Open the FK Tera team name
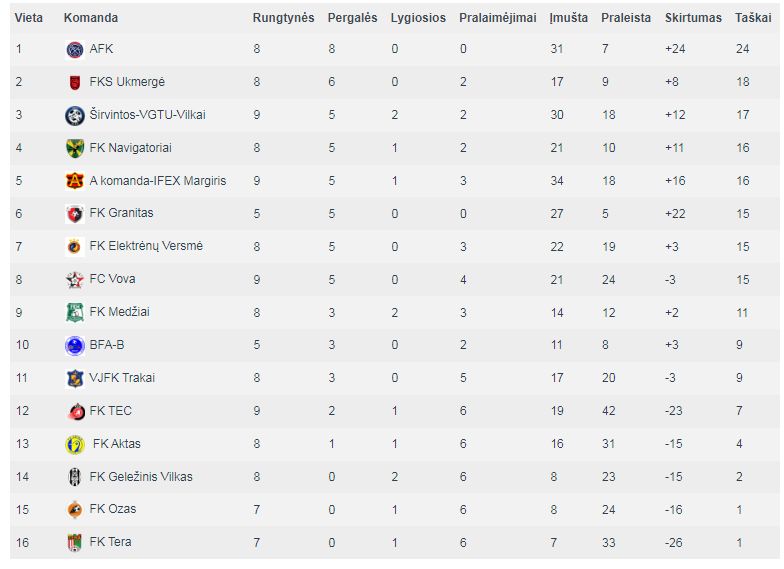Image resolution: width=784 pixels, height=569 pixels. click(110, 542)
